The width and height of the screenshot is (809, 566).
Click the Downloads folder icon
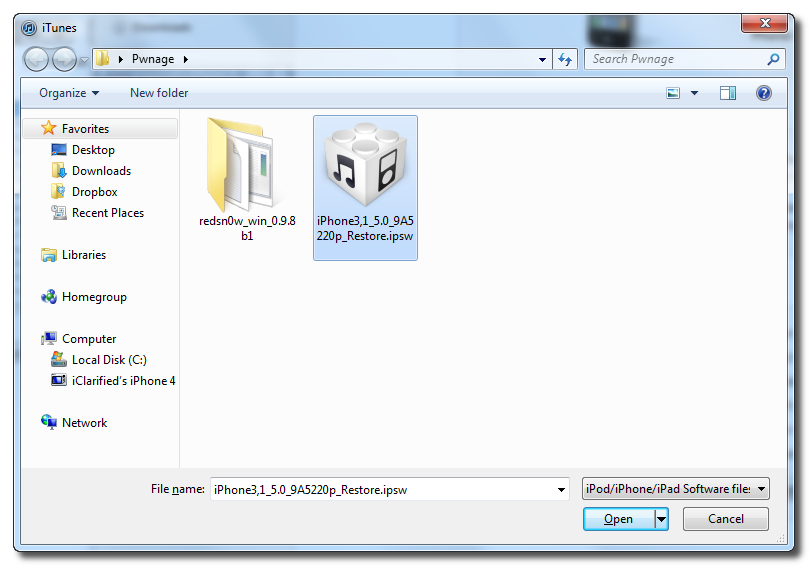(x=59, y=170)
